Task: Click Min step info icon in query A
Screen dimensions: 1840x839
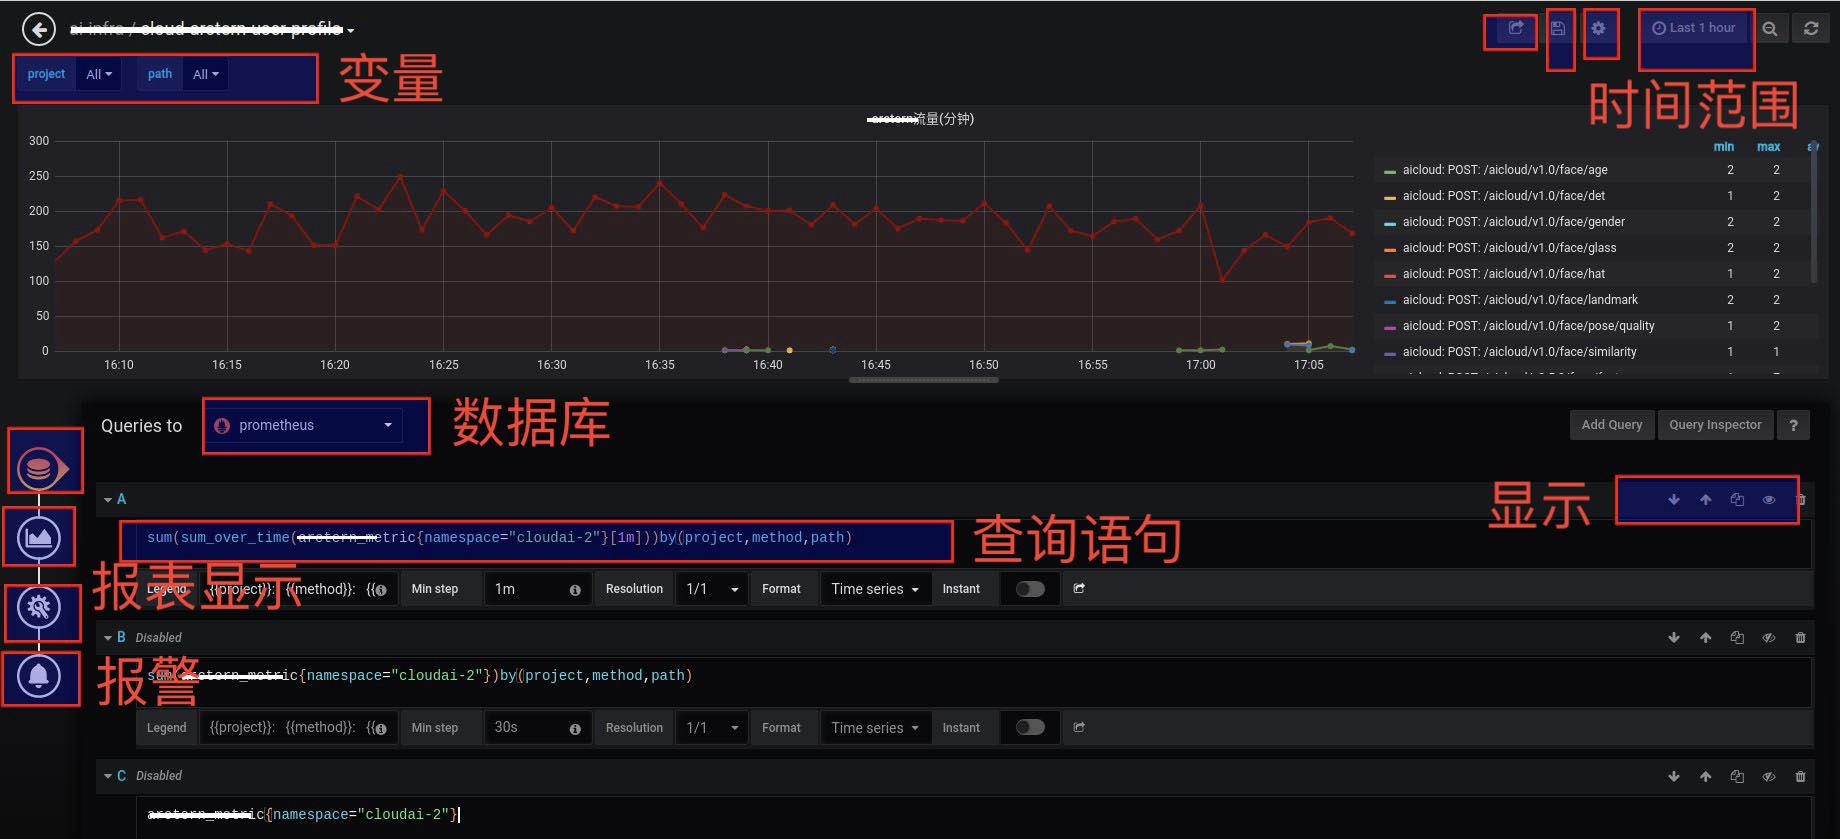Action: tap(575, 590)
